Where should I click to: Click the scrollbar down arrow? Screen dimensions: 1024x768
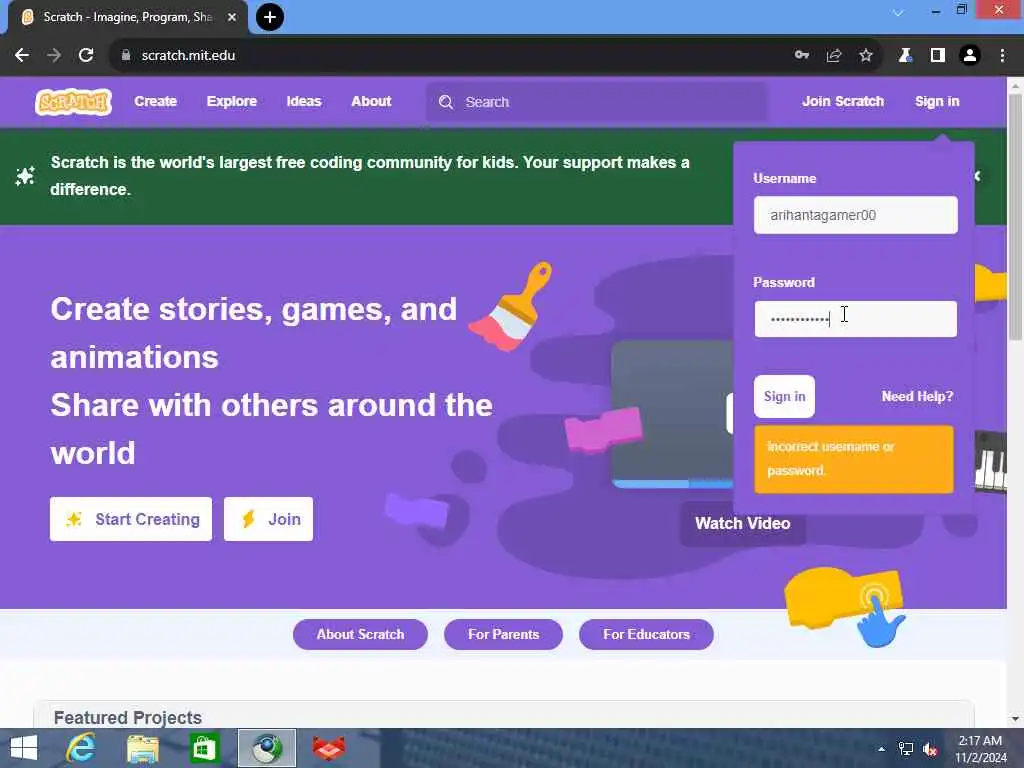(x=1015, y=720)
